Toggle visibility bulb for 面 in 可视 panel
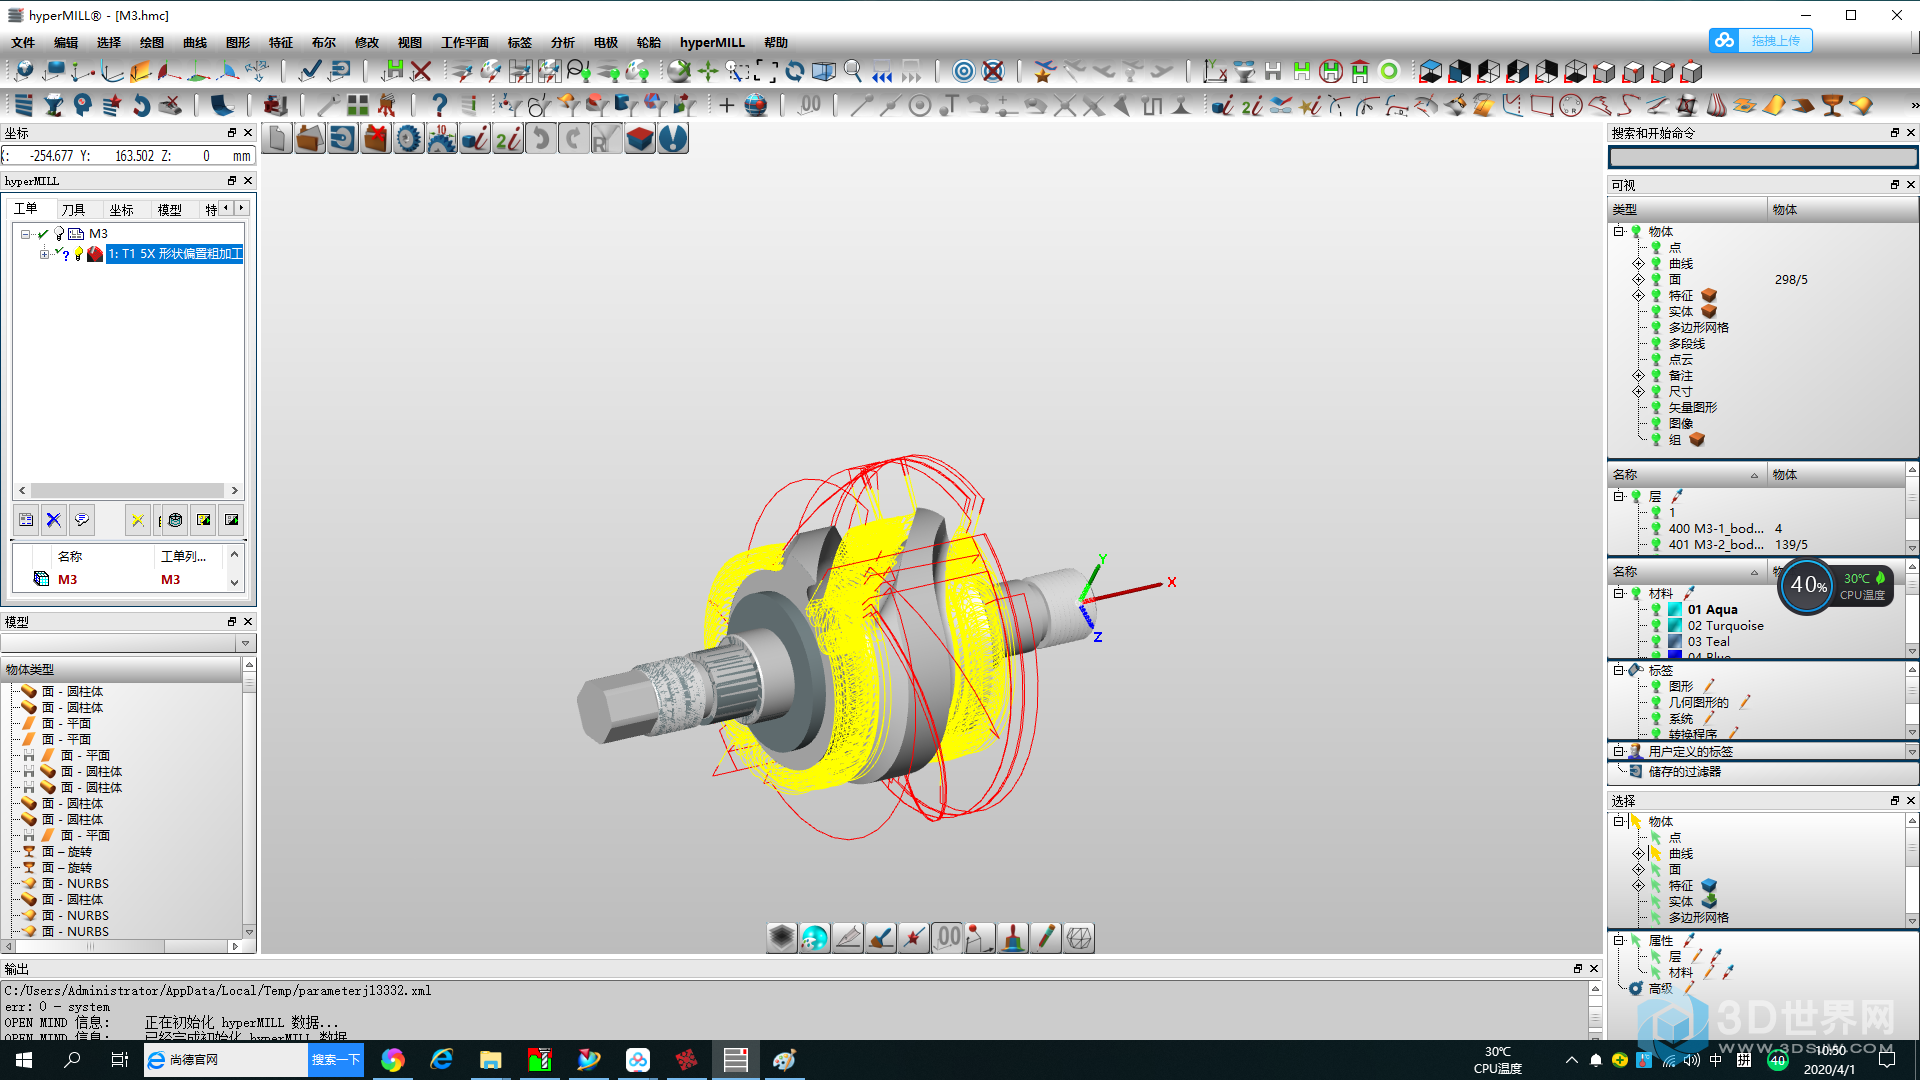 pyautogui.click(x=1656, y=280)
